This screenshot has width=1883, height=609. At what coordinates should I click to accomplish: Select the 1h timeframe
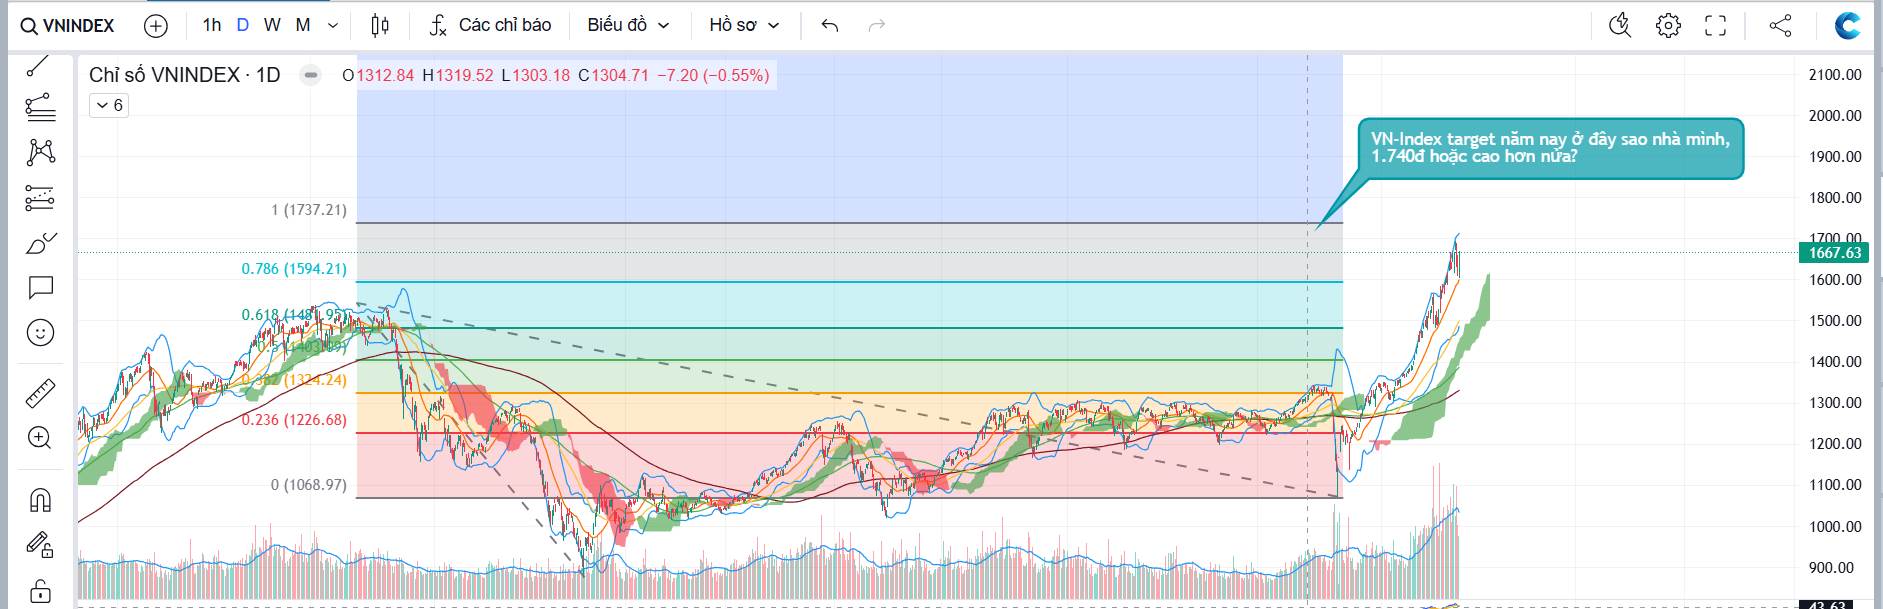click(x=212, y=25)
